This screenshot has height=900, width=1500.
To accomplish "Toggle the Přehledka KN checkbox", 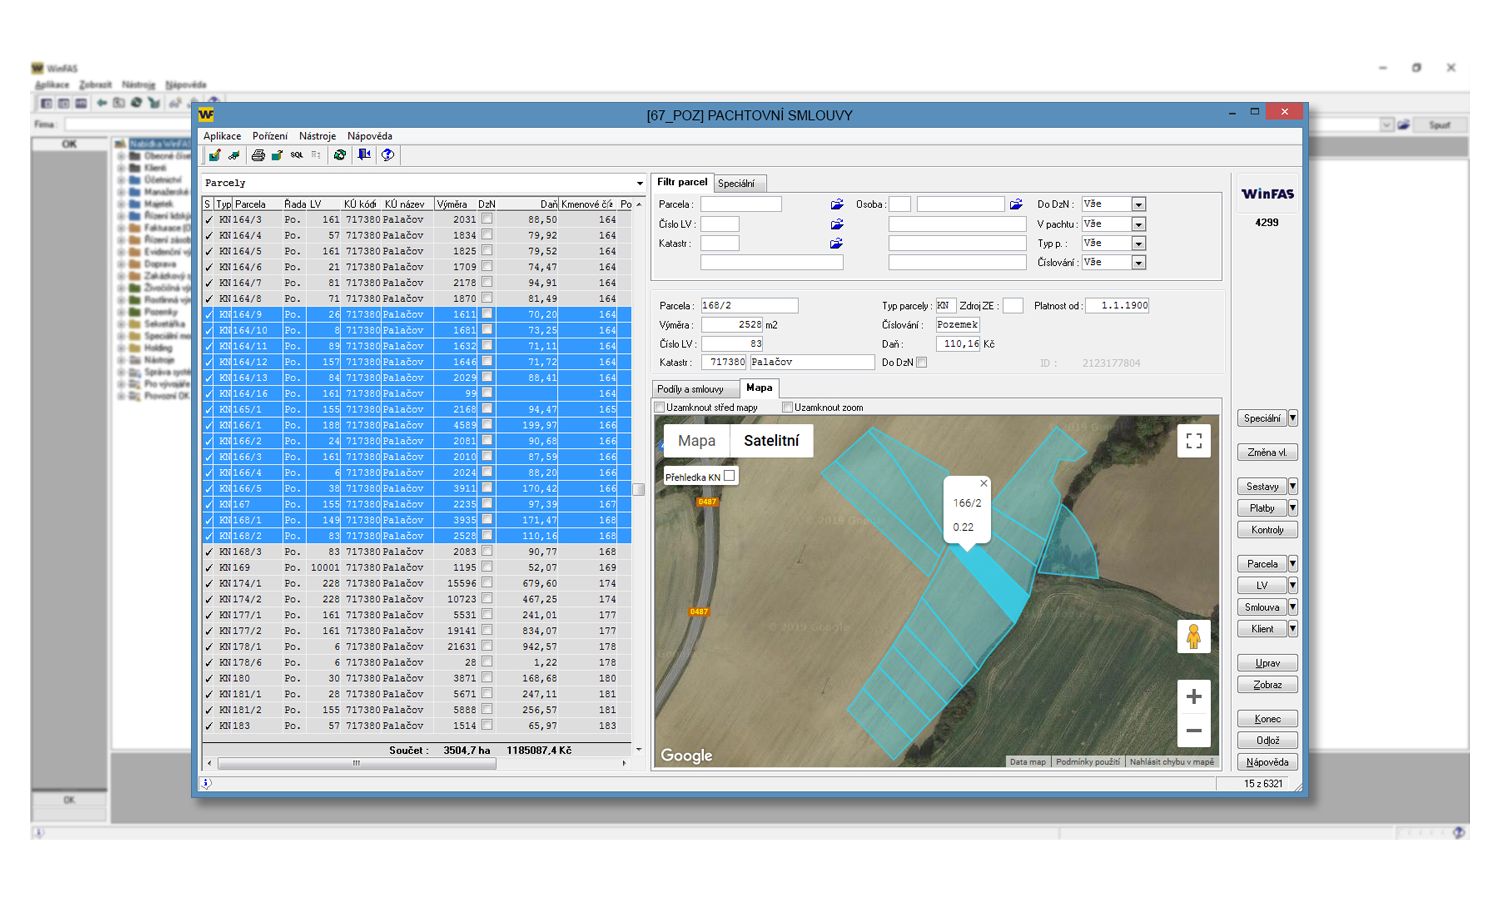I will (730, 476).
